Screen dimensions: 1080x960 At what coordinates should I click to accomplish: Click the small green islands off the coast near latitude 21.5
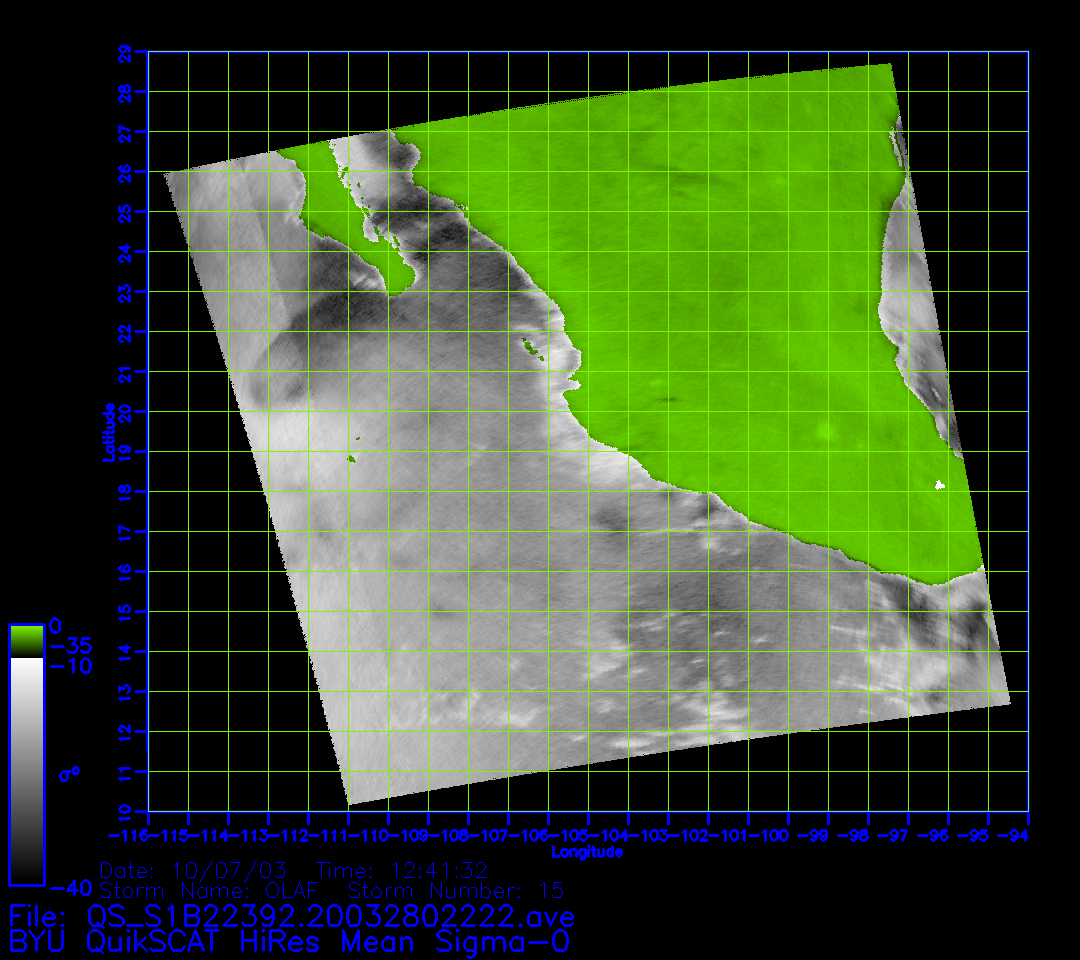[x=530, y=348]
